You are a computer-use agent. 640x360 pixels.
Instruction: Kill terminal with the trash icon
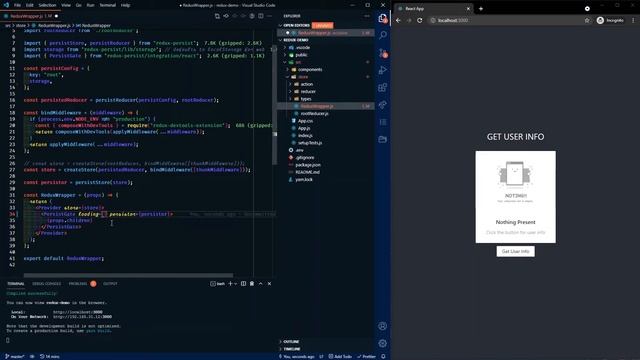click(252, 284)
